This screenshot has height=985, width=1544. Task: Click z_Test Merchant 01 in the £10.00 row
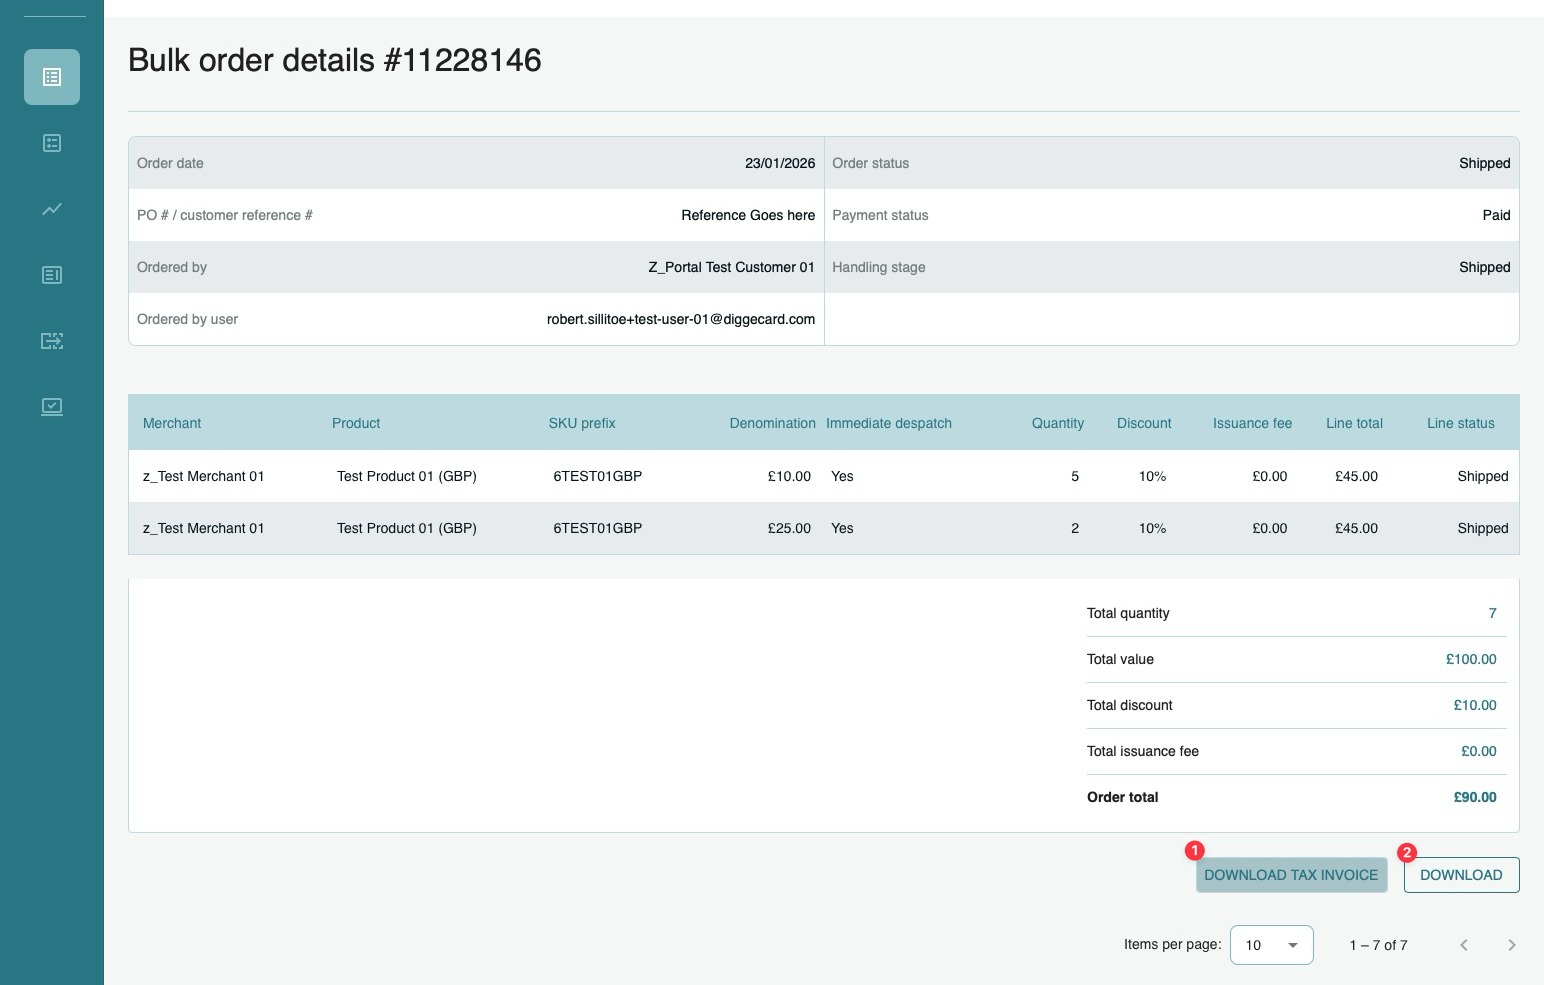[204, 476]
